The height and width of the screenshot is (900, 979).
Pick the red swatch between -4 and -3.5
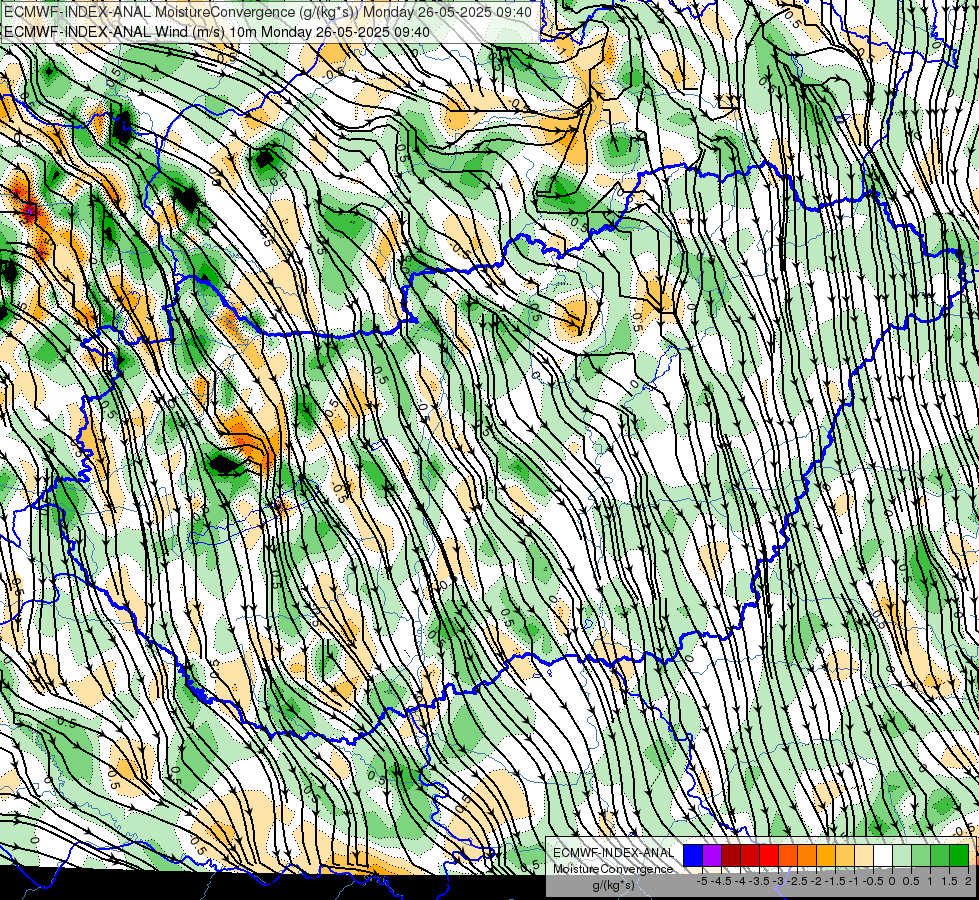coord(750,855)
